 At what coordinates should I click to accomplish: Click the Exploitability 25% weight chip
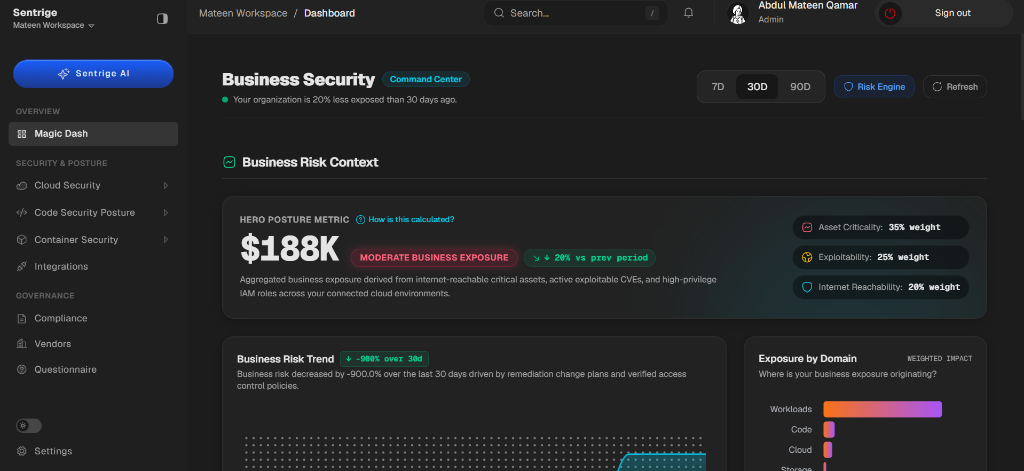pos(881,257)
